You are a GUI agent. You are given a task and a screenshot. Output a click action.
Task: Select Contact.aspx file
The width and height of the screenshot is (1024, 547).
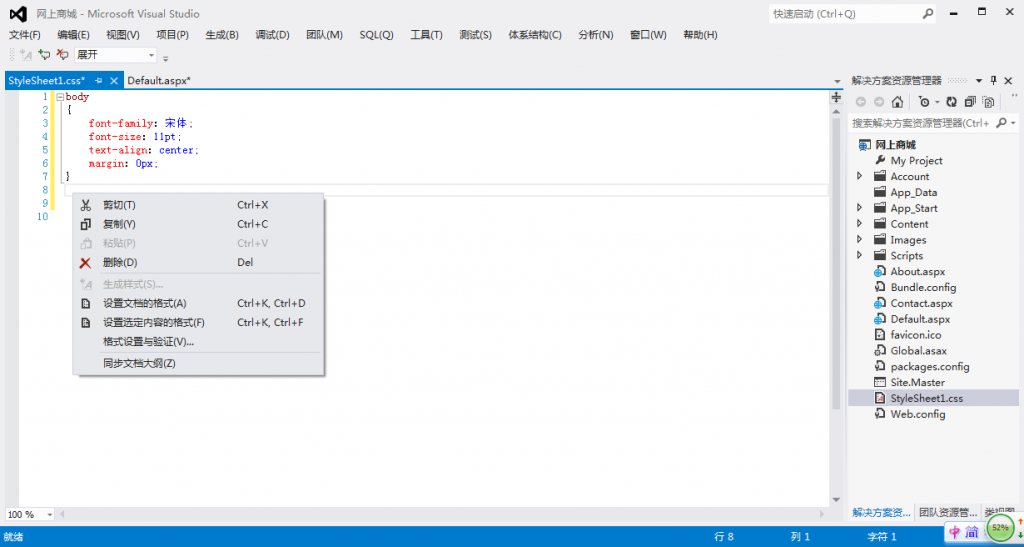tap(921, 304)
